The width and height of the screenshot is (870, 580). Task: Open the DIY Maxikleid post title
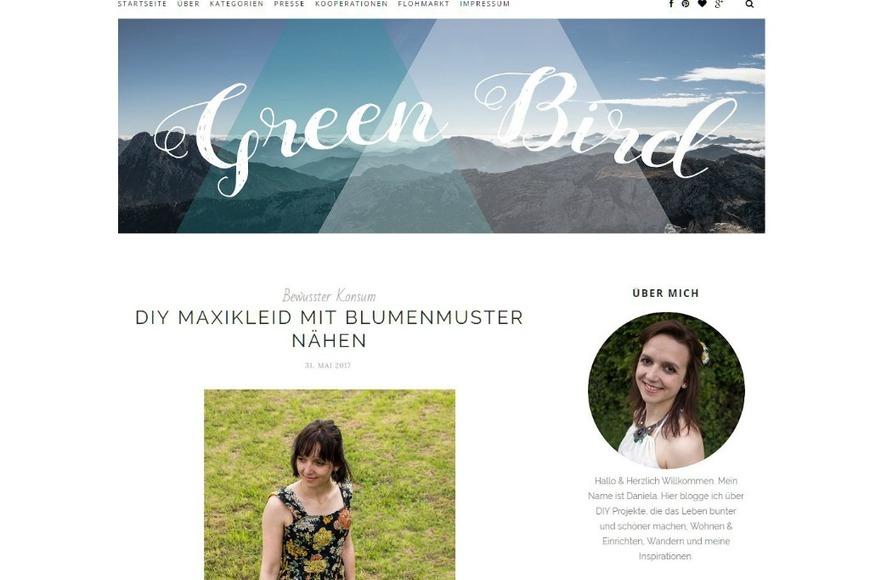pos(329,329)
